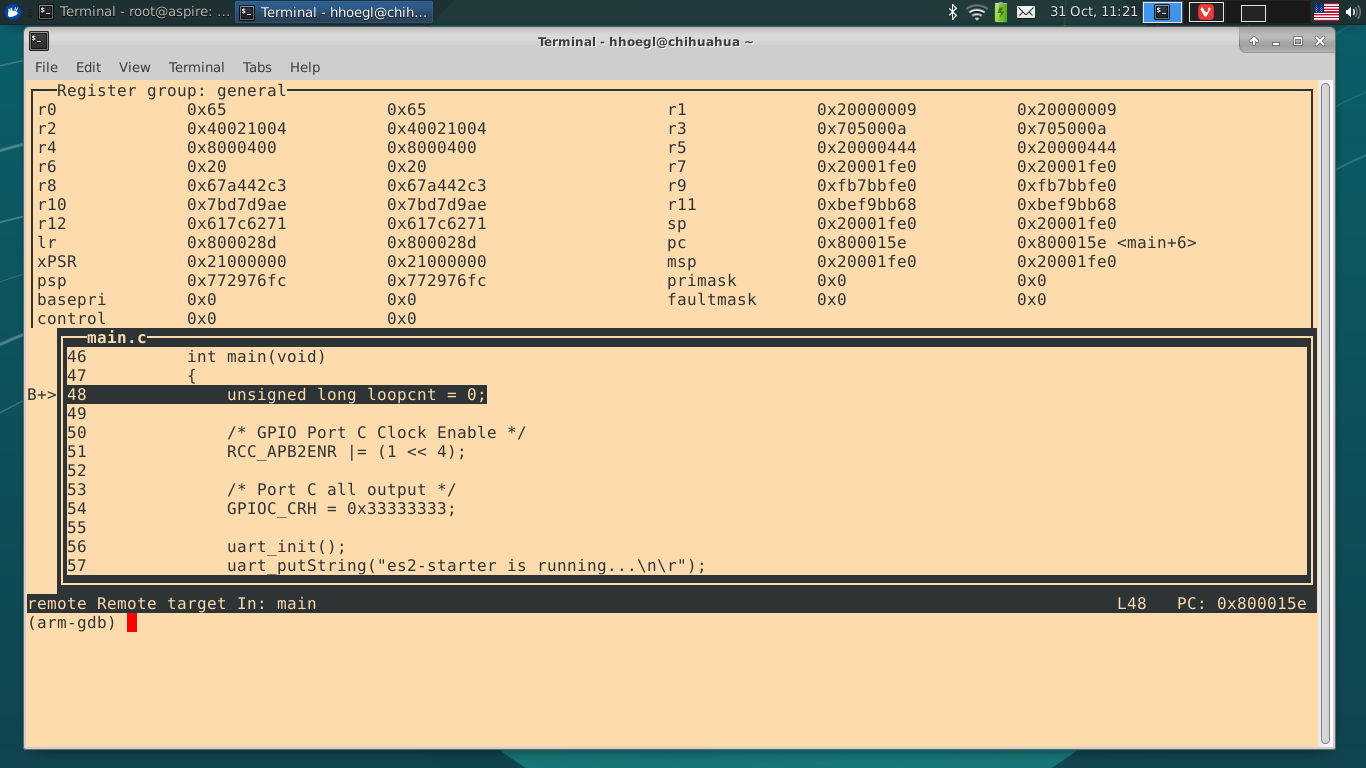Click the terminal window menu icon in titlebar
This screenshot has width=1366, height=768.
[39, 41]
